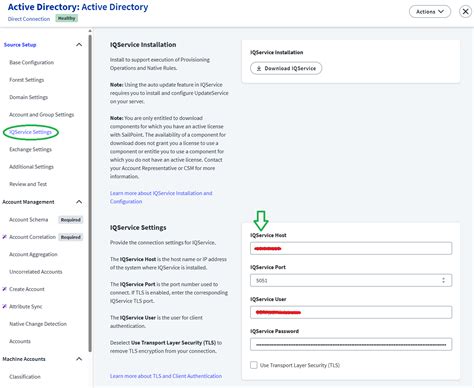
Task: Close the Active Directory panel with X
Action: [x=465, y=12]
